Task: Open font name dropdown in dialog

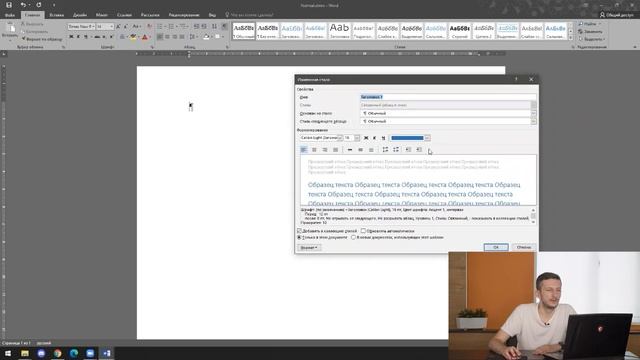Action: 340,138
